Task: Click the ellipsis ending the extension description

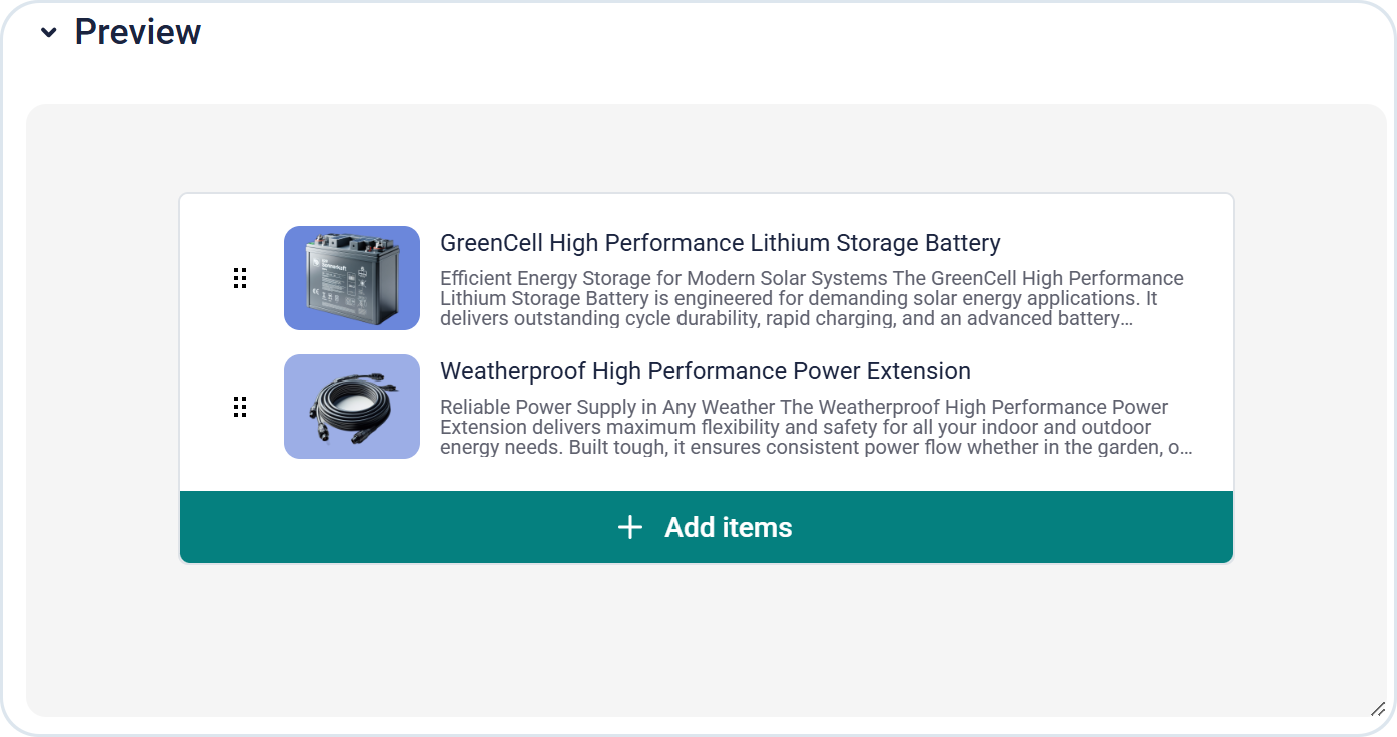Action: (x=1186, y=448)
